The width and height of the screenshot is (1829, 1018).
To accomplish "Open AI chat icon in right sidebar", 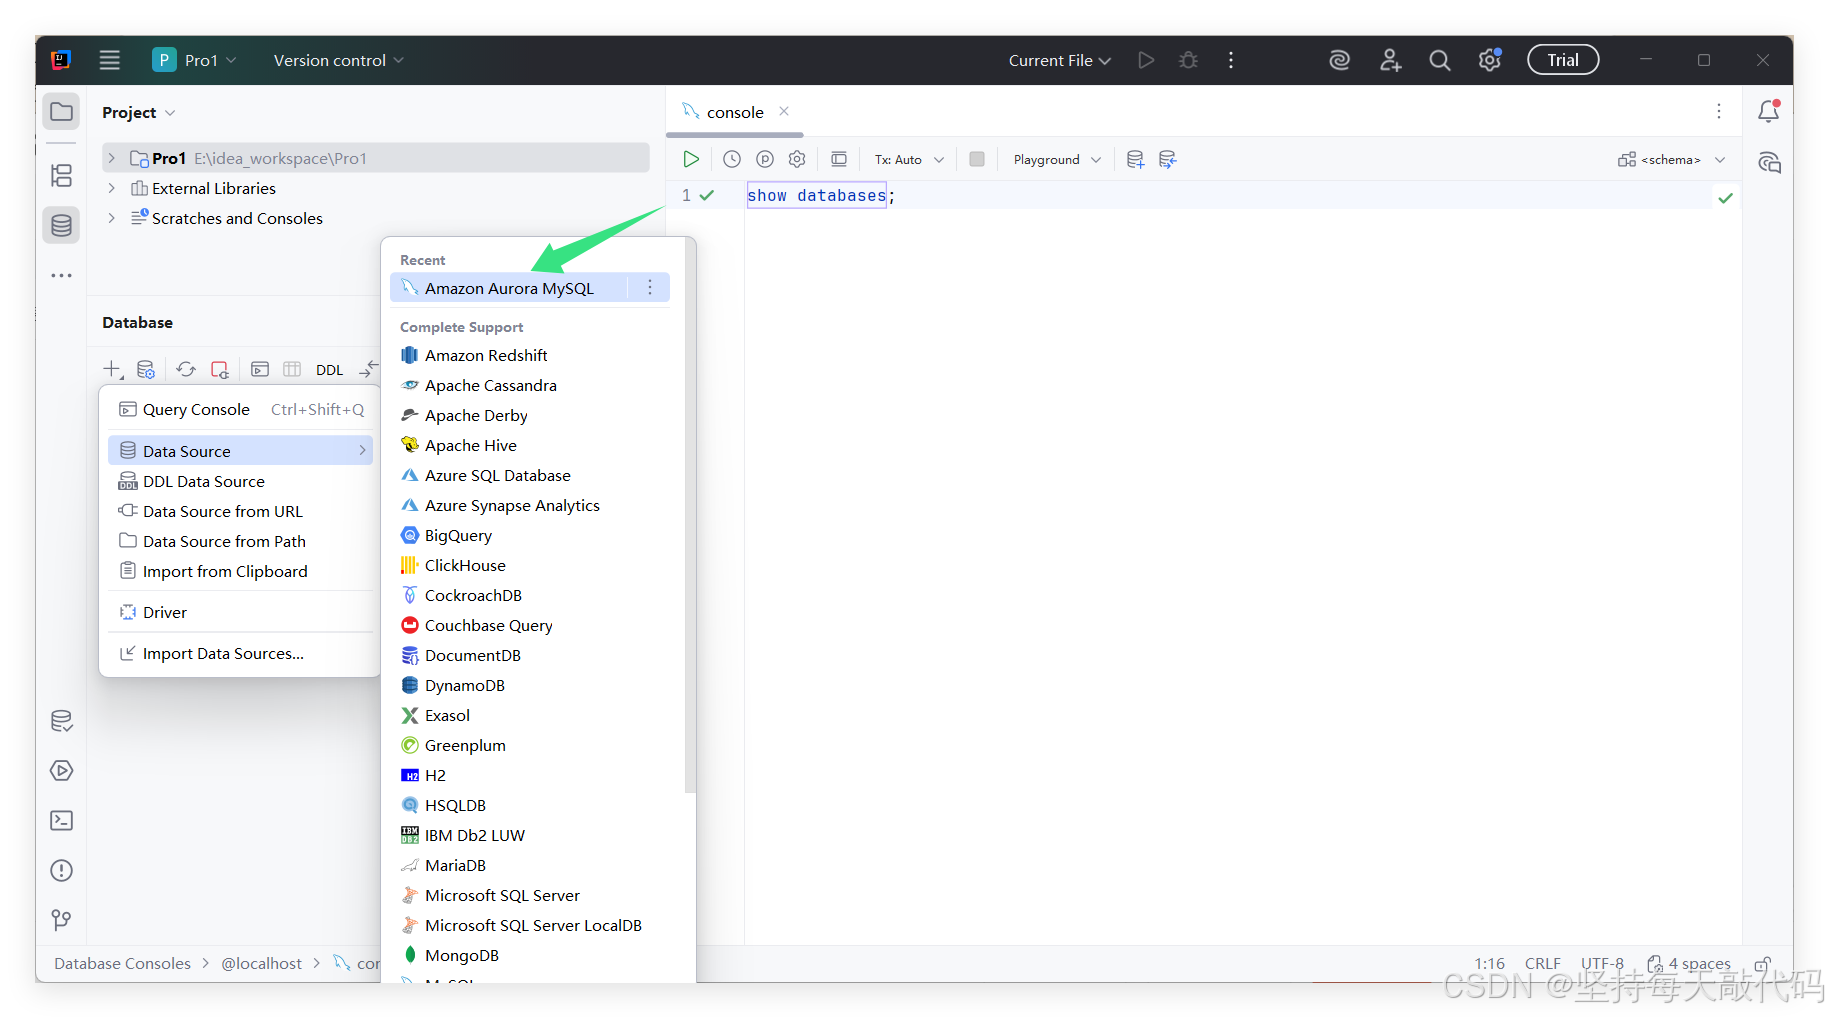I will [x=1769, y=162].
